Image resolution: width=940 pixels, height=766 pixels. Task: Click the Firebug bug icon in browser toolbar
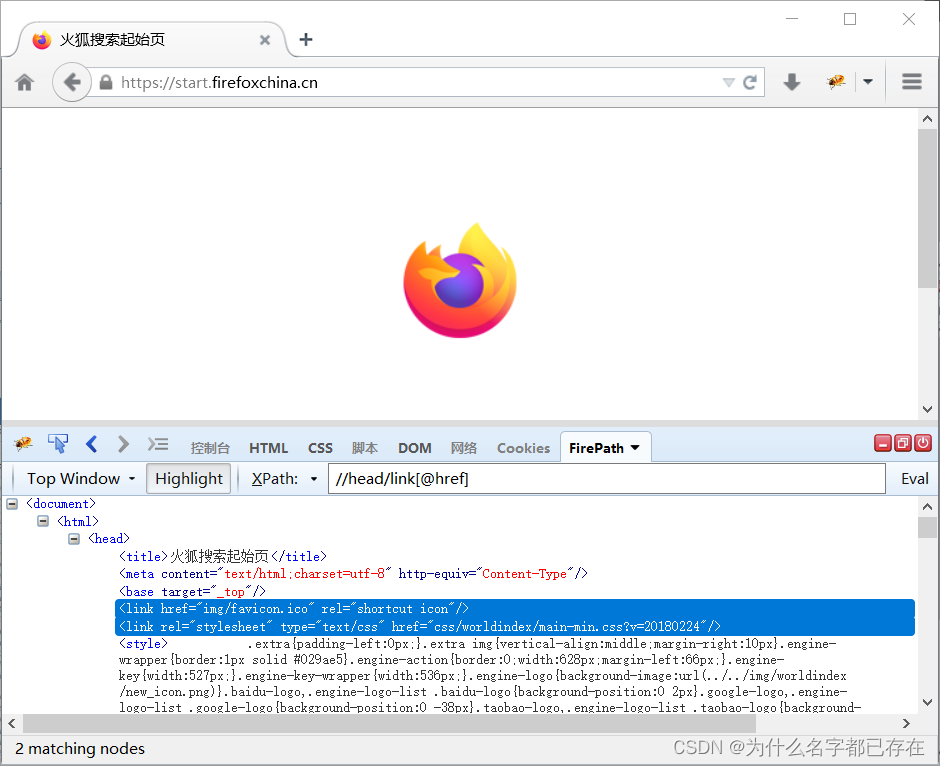836,82
